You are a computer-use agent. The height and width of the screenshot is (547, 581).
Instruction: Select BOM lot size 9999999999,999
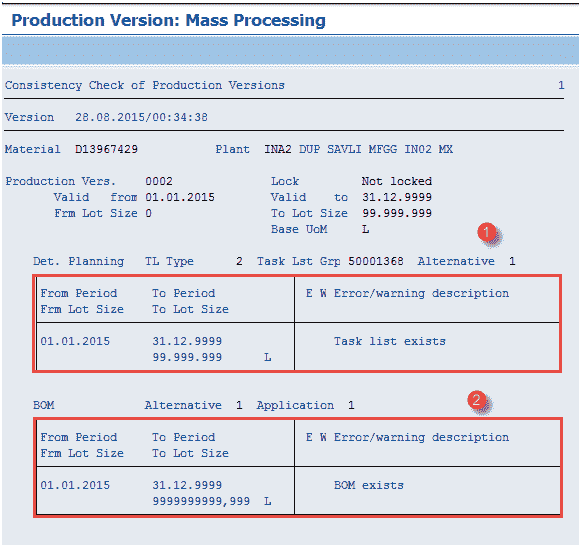201,501
